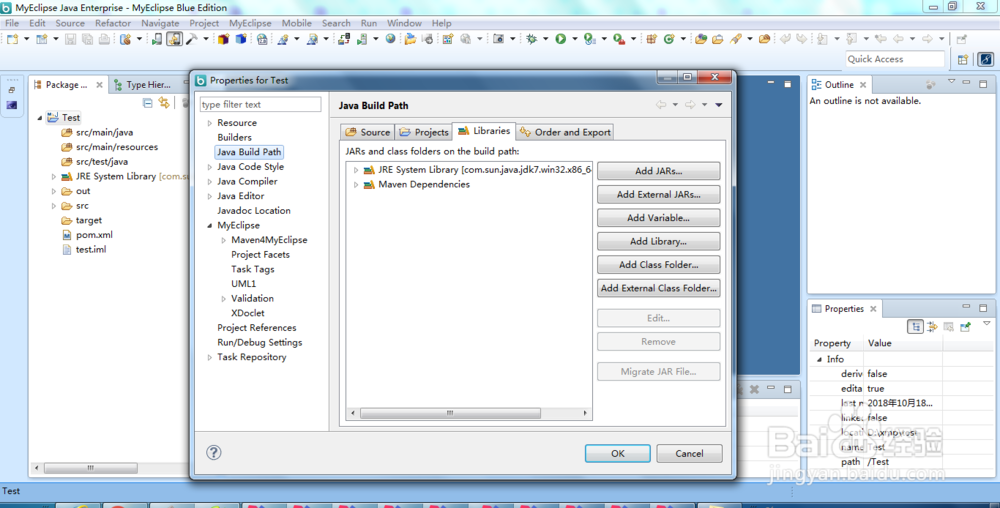Click the Add External JARs... button
Image resolution: width=1000 pixels, height=508 pixels.
pyautogui.click(x=659, y=194)
